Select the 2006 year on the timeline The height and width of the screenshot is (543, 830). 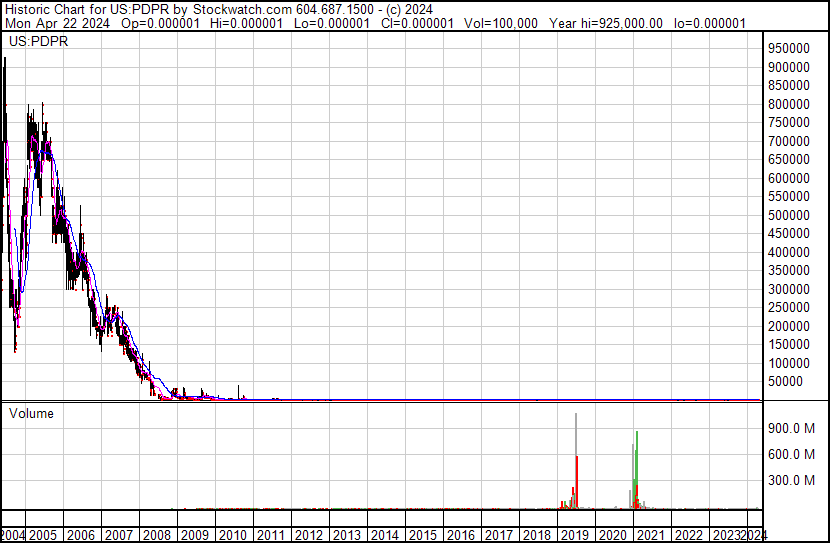[x=81, y=536]
